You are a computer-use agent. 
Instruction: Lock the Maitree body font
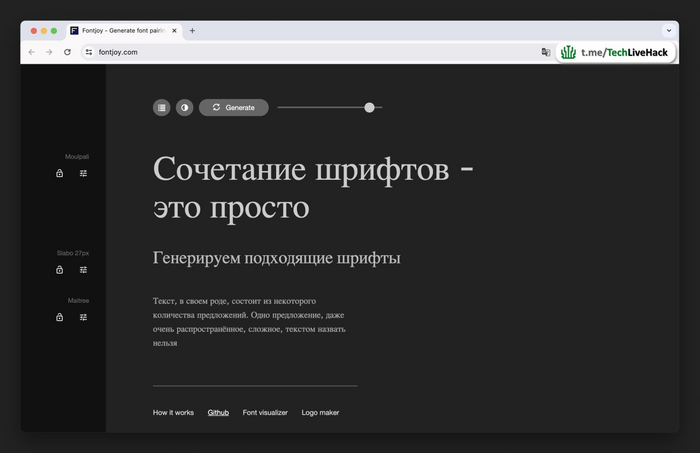pyautogui.click(x=59, y=317)
